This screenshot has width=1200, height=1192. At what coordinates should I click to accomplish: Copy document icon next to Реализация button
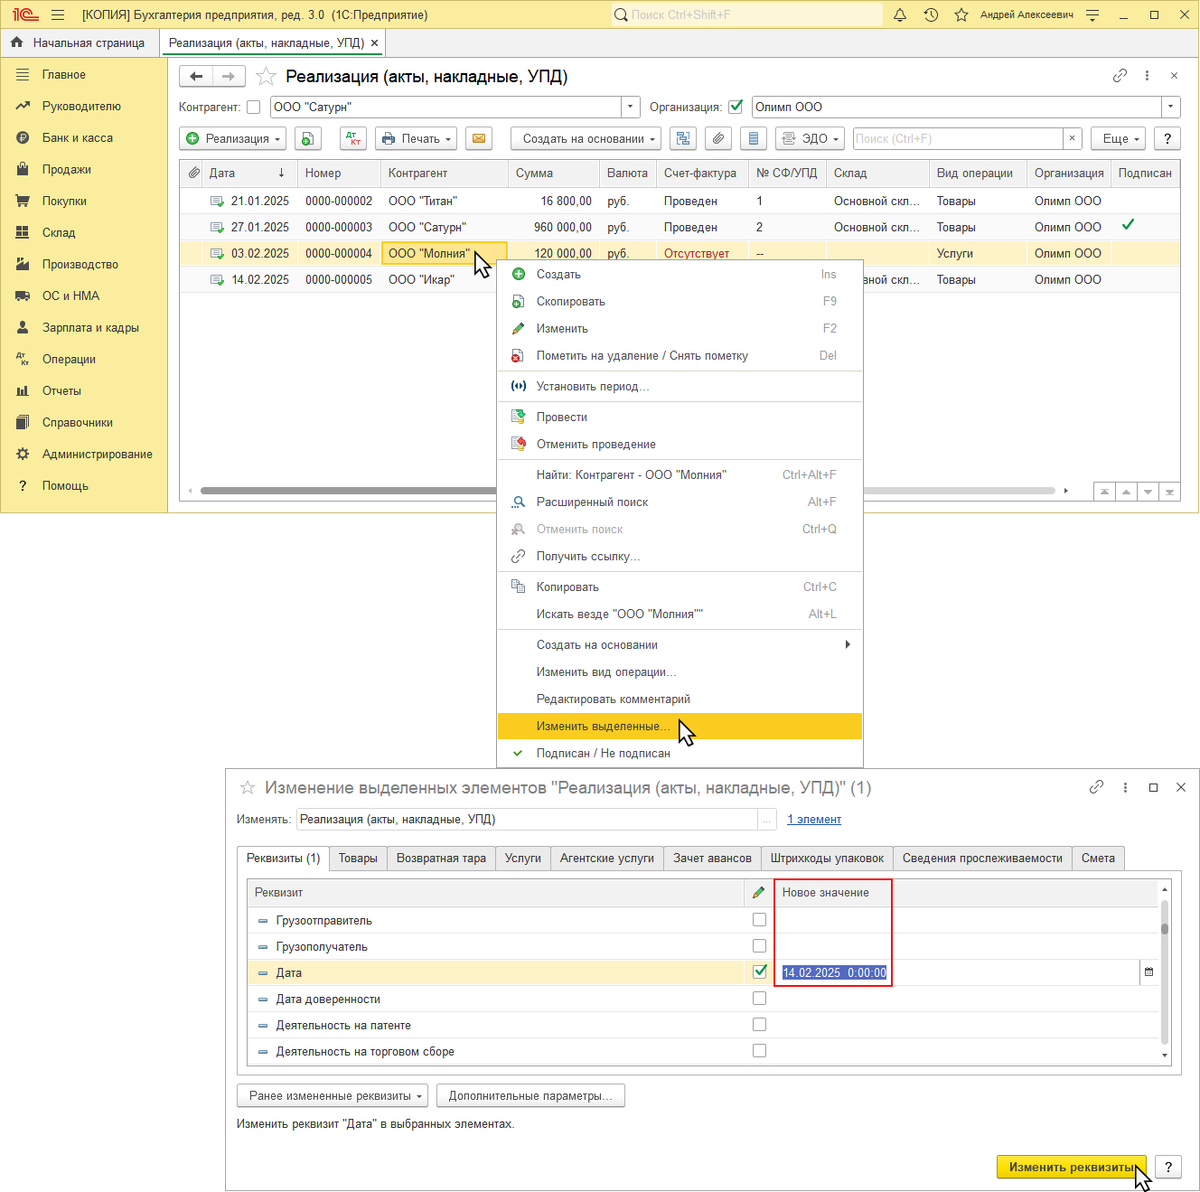click(308, 139)
